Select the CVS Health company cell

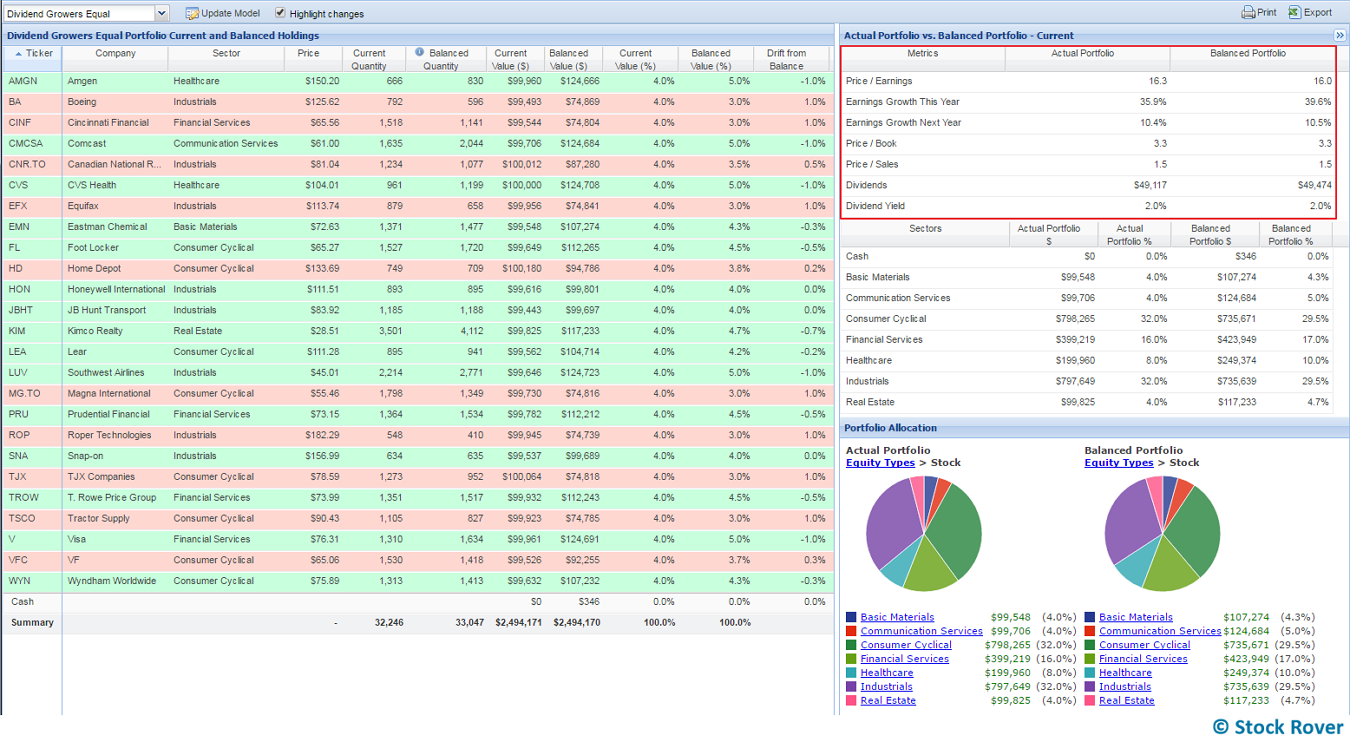[115, 185]
